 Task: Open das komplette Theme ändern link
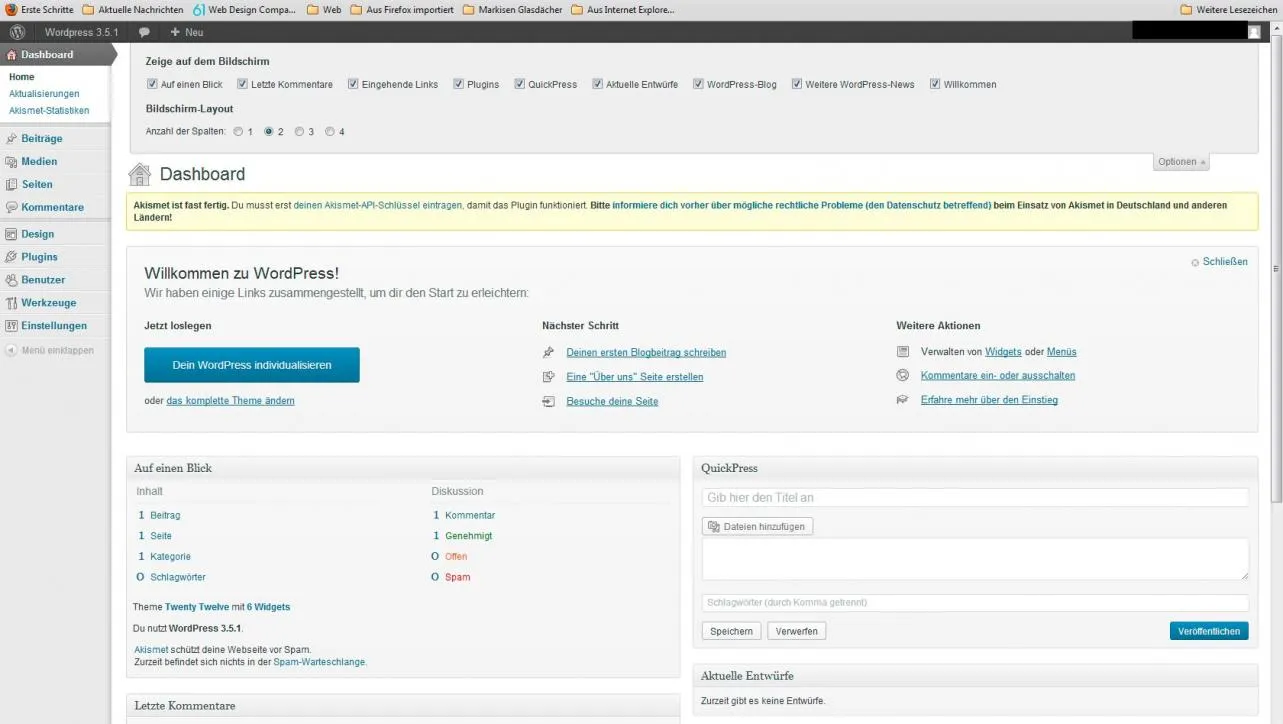pyautogui.click(x=230, y=401)
